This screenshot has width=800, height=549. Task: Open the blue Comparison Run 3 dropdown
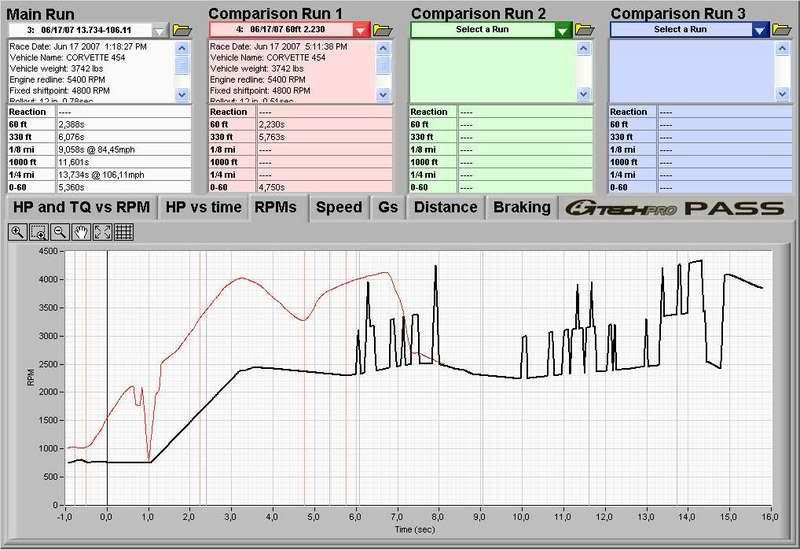point(760,30)
